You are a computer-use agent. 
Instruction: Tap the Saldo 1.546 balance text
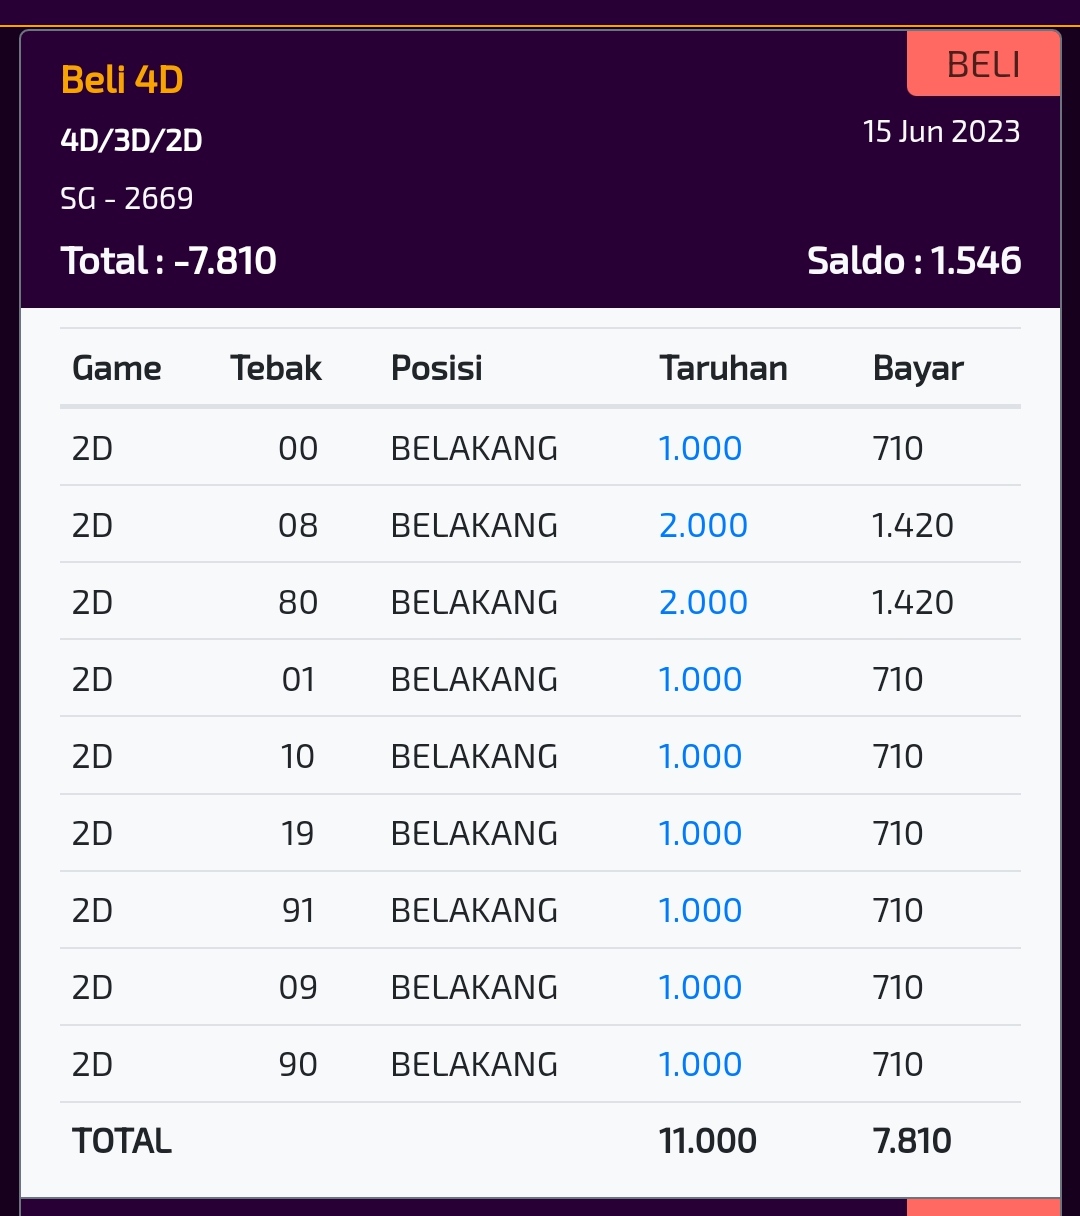click(x=914, y=261)
